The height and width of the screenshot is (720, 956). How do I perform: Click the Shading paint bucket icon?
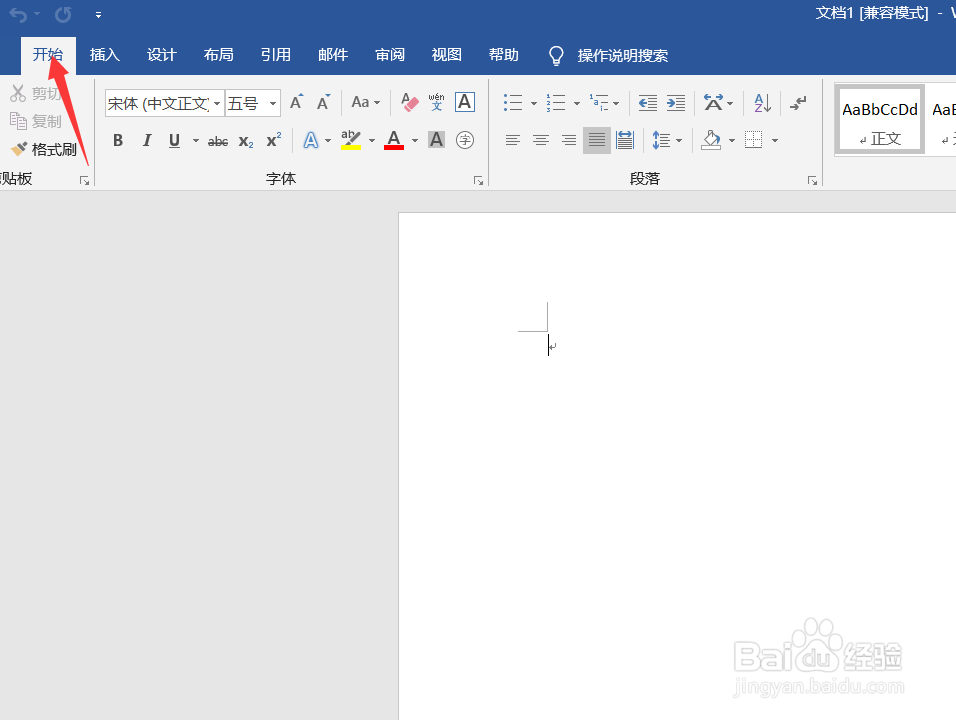[x=711, y=140]
